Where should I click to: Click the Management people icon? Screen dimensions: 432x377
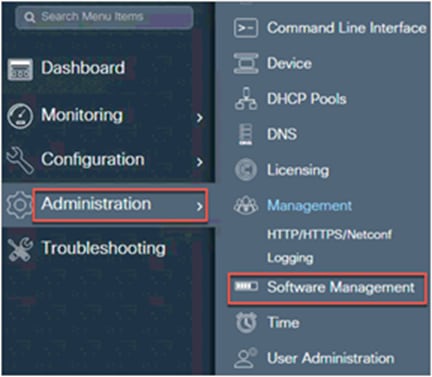click(246, 205)
